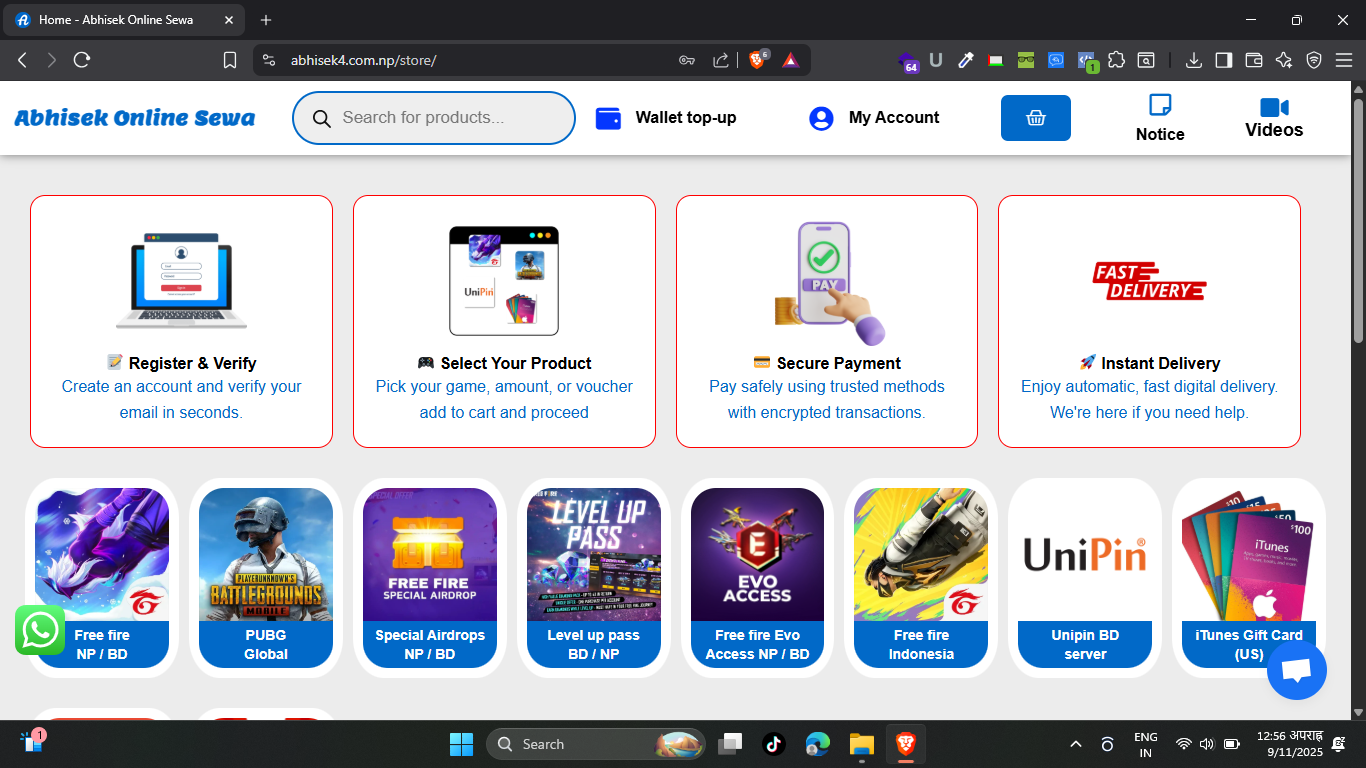Click the Brave Shields lion icon
This screenshot has height=768, width=1366.
click(x=757, y=60)
